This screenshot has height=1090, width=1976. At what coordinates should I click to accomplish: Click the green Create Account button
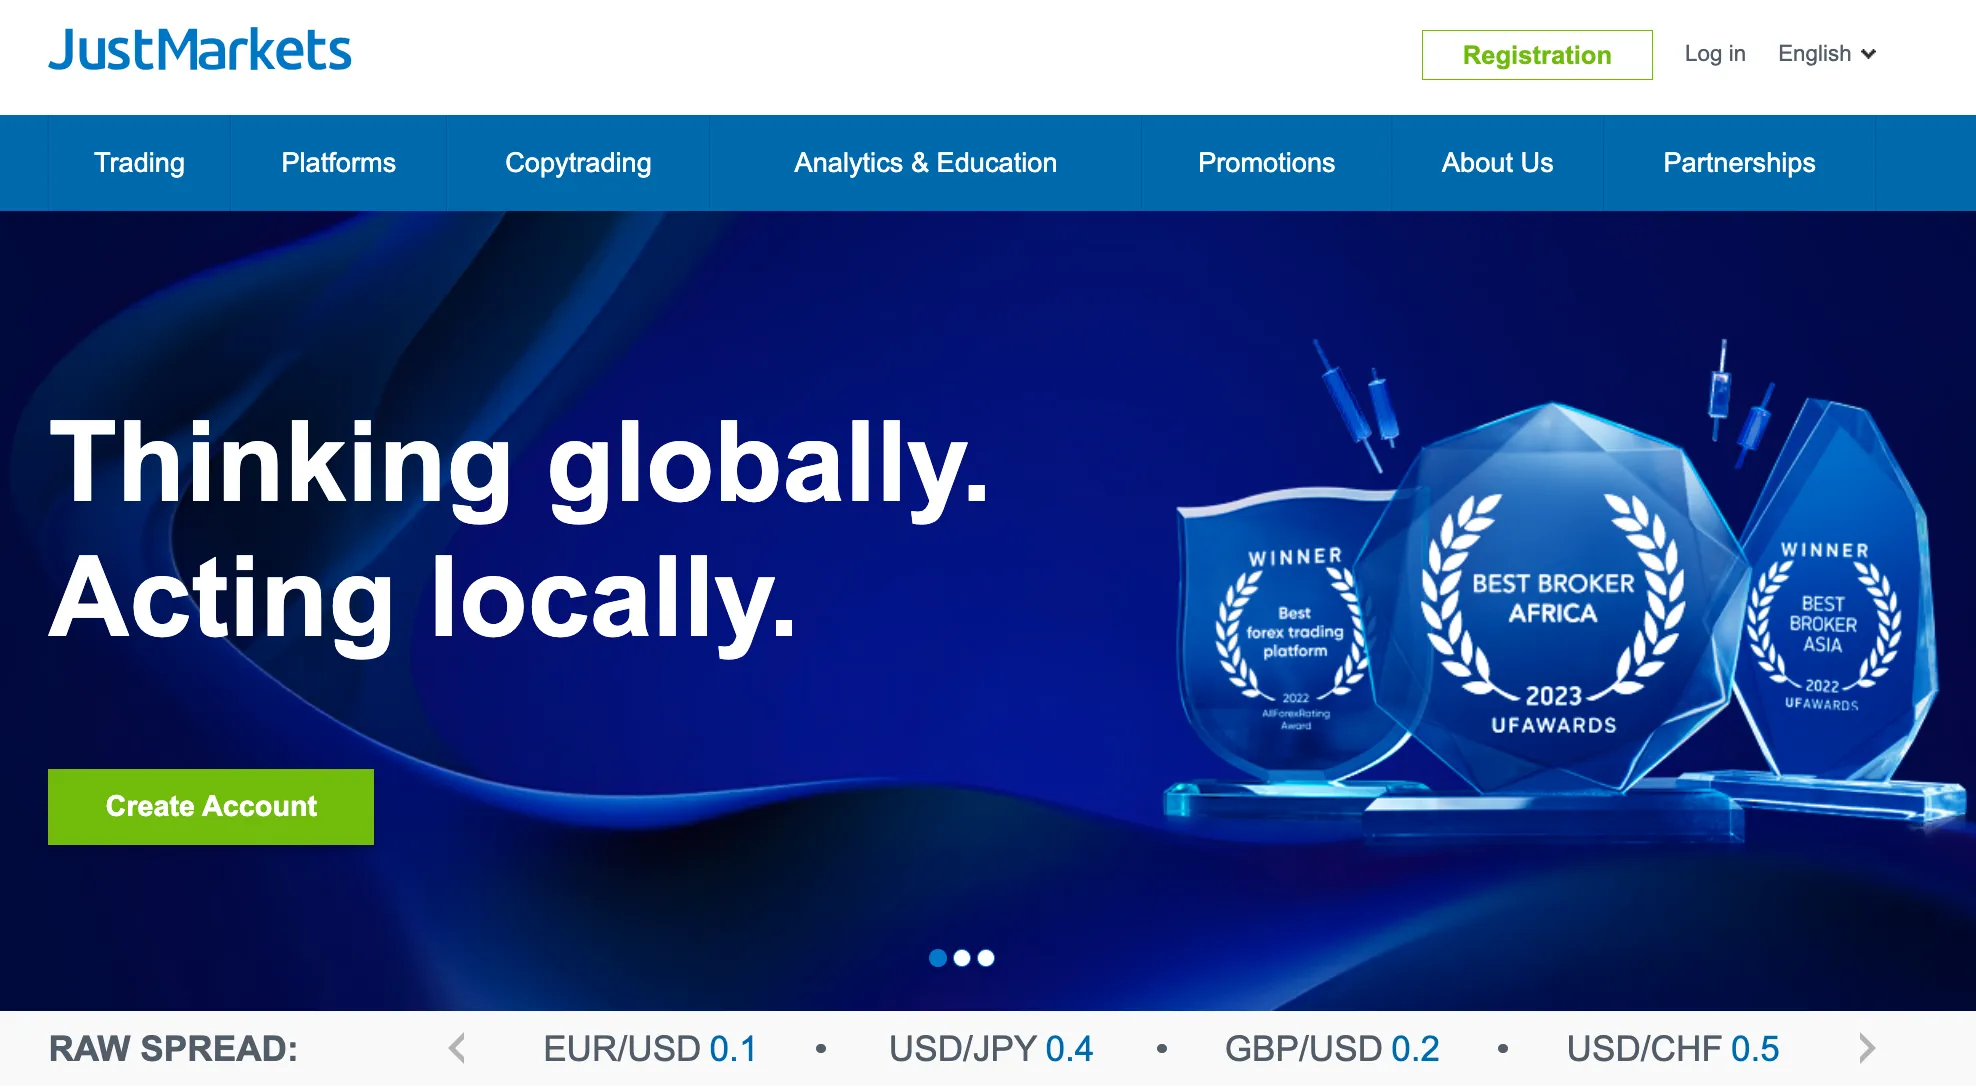coord(211,807)
